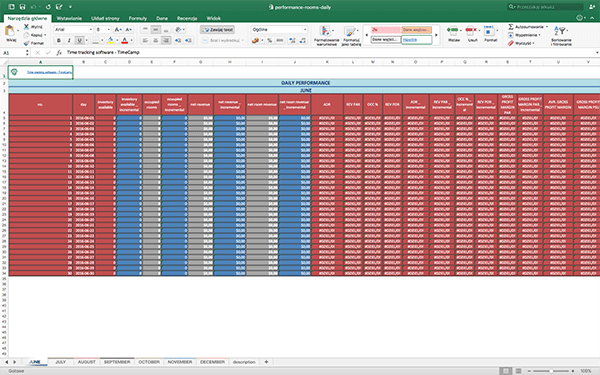Expand the font color arrow
The width and height of the screenshot is (600, 375).
point(131,41)
